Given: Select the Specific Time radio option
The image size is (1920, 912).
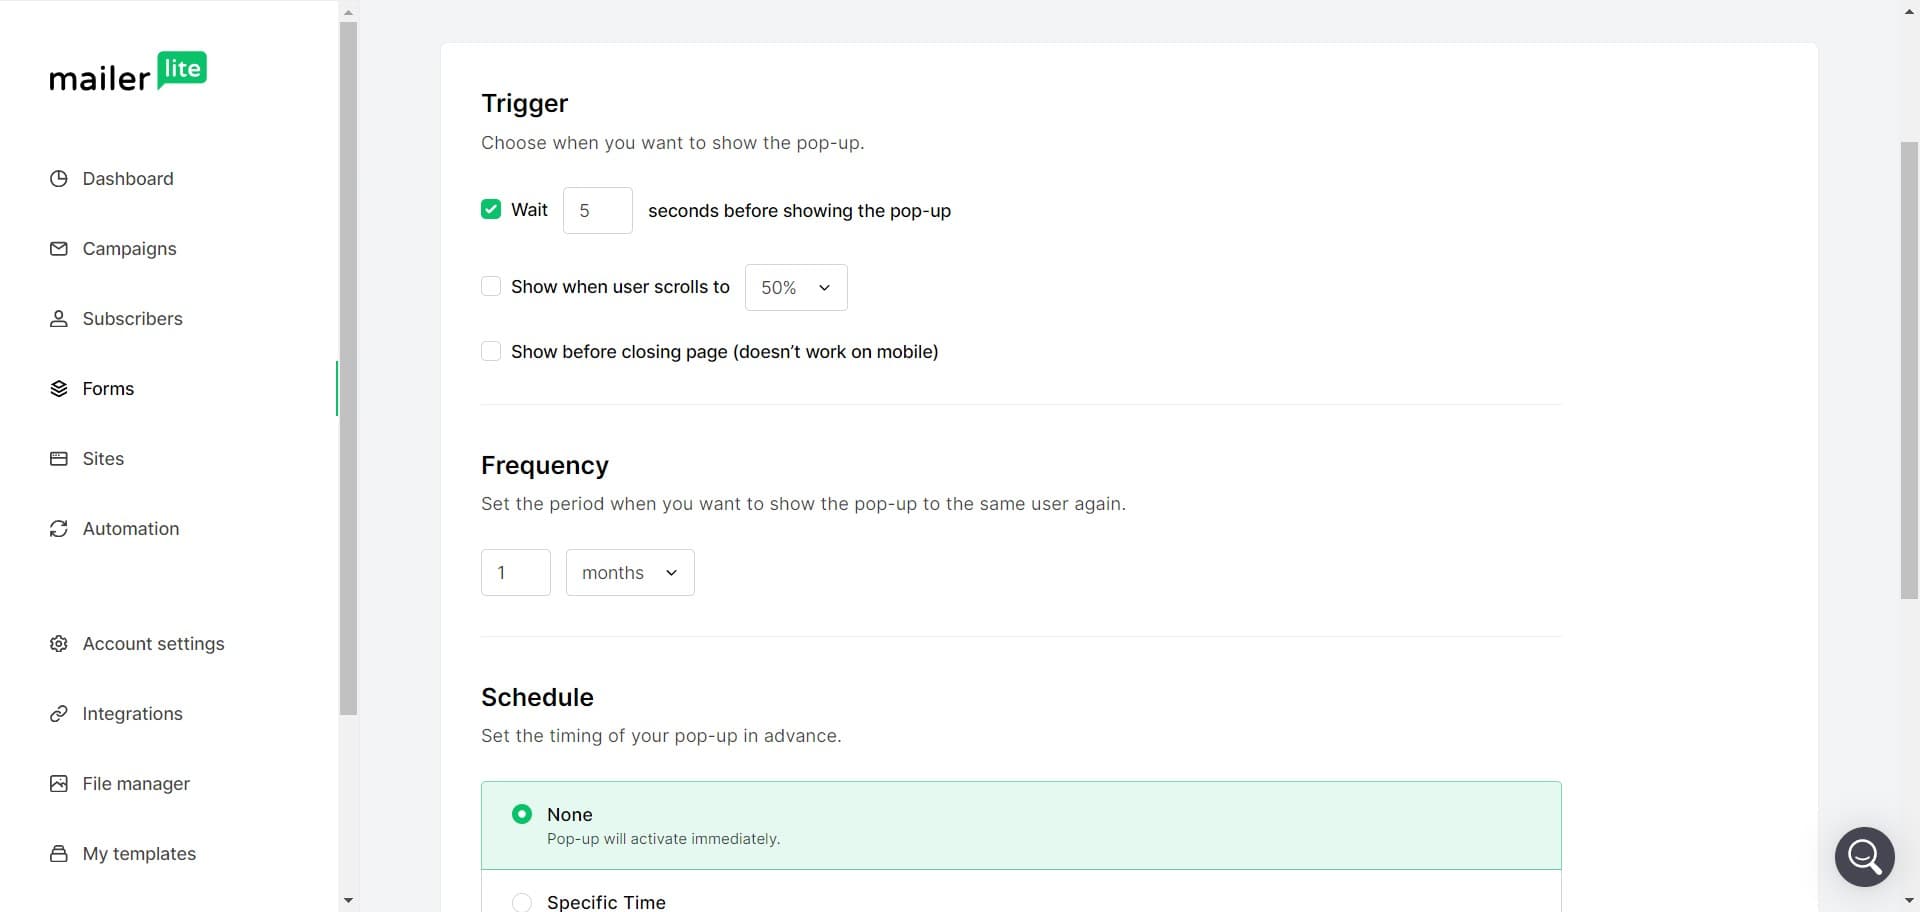Looking at the screenshot, I should [x=522, y=902].
